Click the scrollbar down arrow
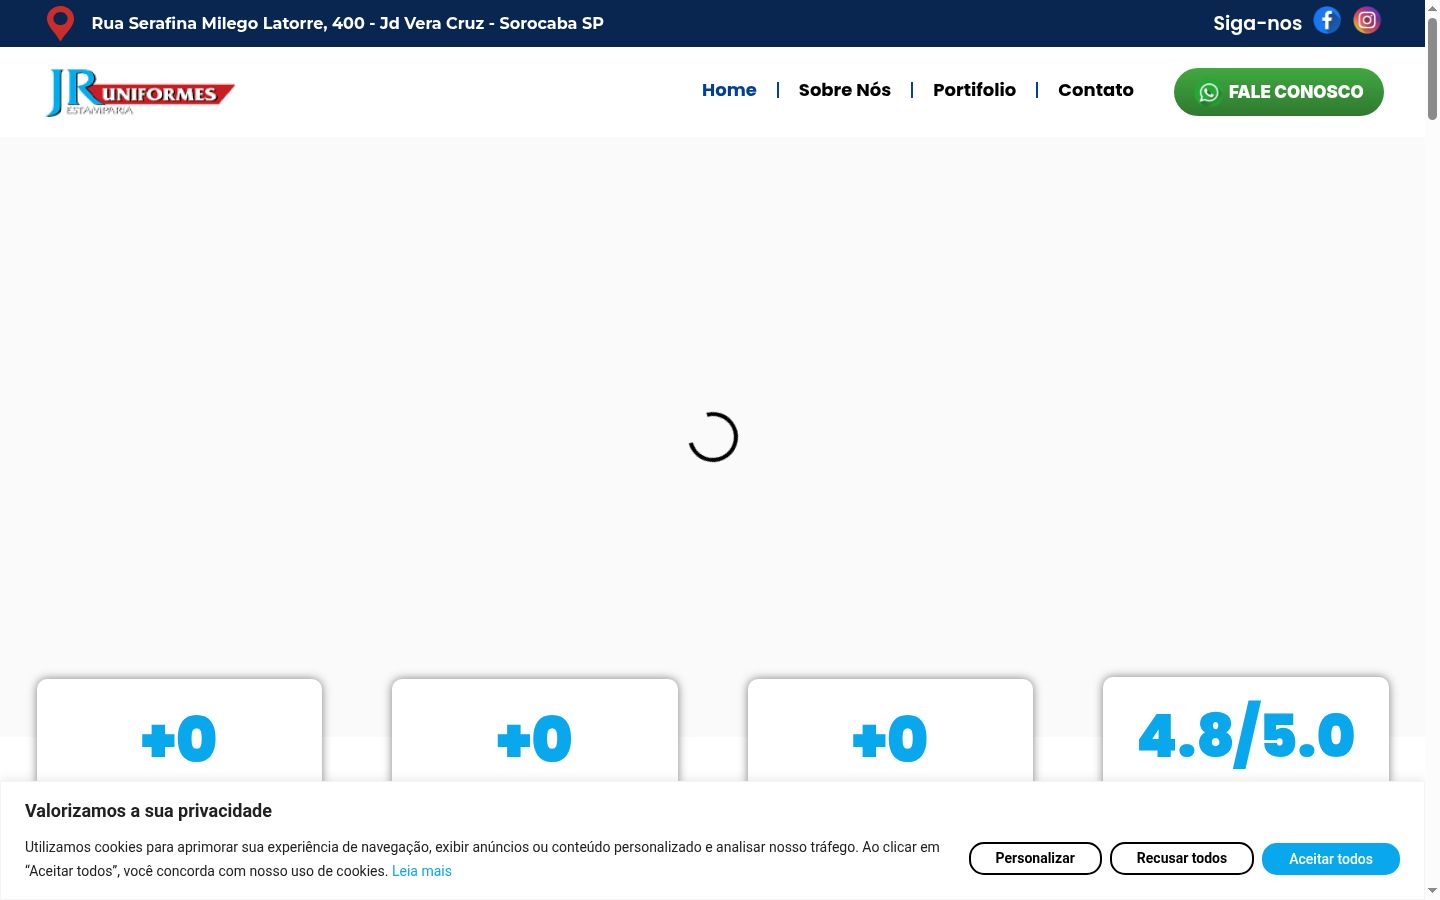This screenshot has height=900, width=1440. pos(1432,891)
